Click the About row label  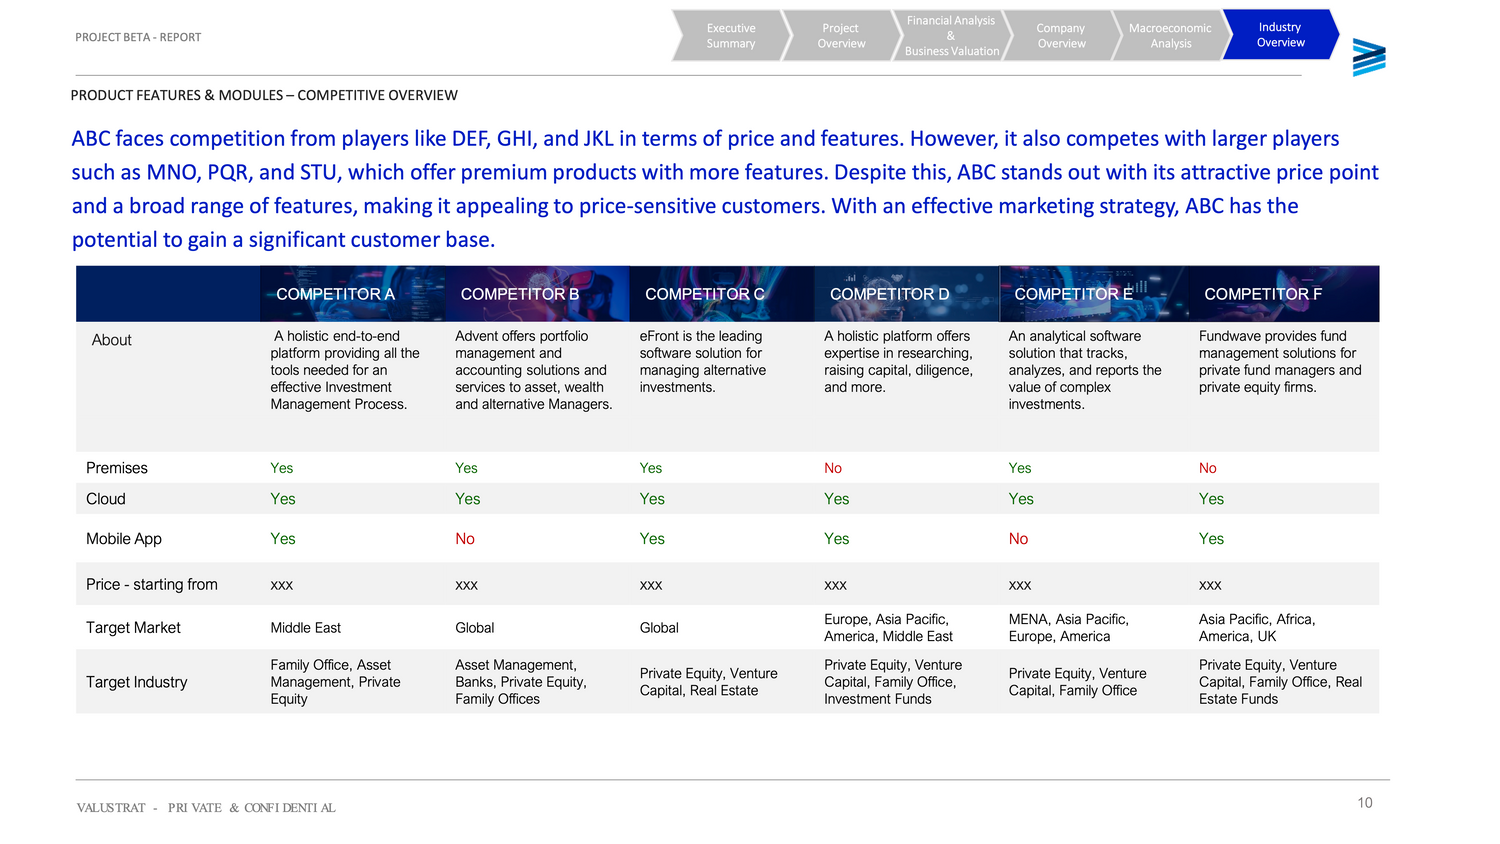click(112, 340)
